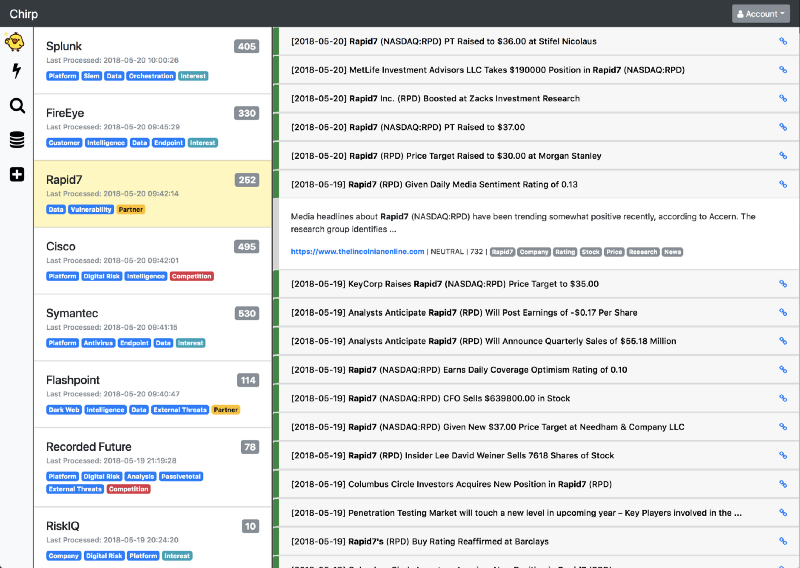This screenshot has height=568, width=800.
Task: Click the Partner tag on Rapid7
Action: pyautogui.click(x=131, y=210)
